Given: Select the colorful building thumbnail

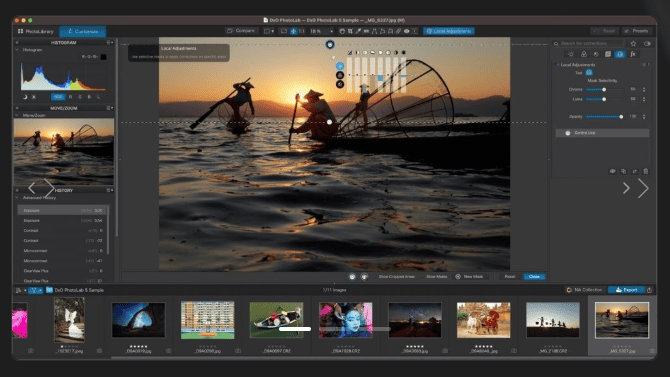Looking at the screenshot, I should pos(208,320).
